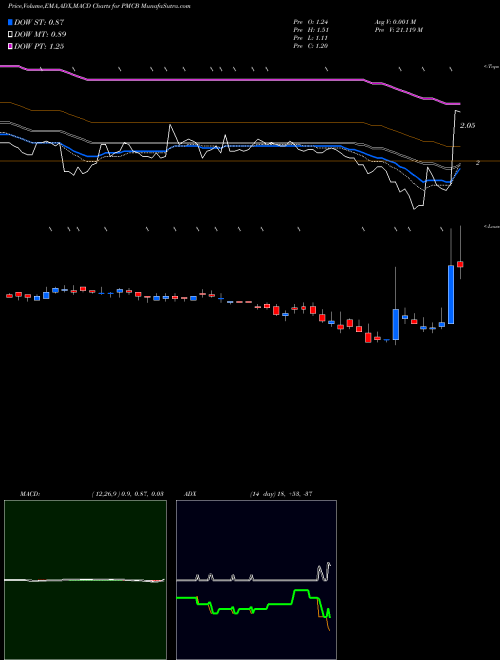Select the 'DOW MT: 0.89' legend label
Viewport: 500px width, 660px height.
tap(40, 35)
